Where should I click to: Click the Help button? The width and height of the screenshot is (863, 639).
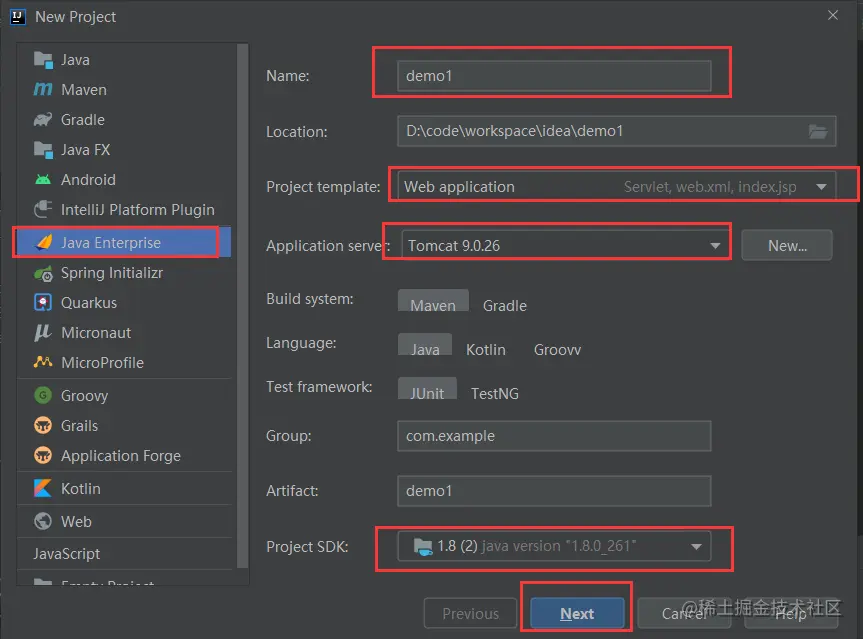(x=791, y=613)
